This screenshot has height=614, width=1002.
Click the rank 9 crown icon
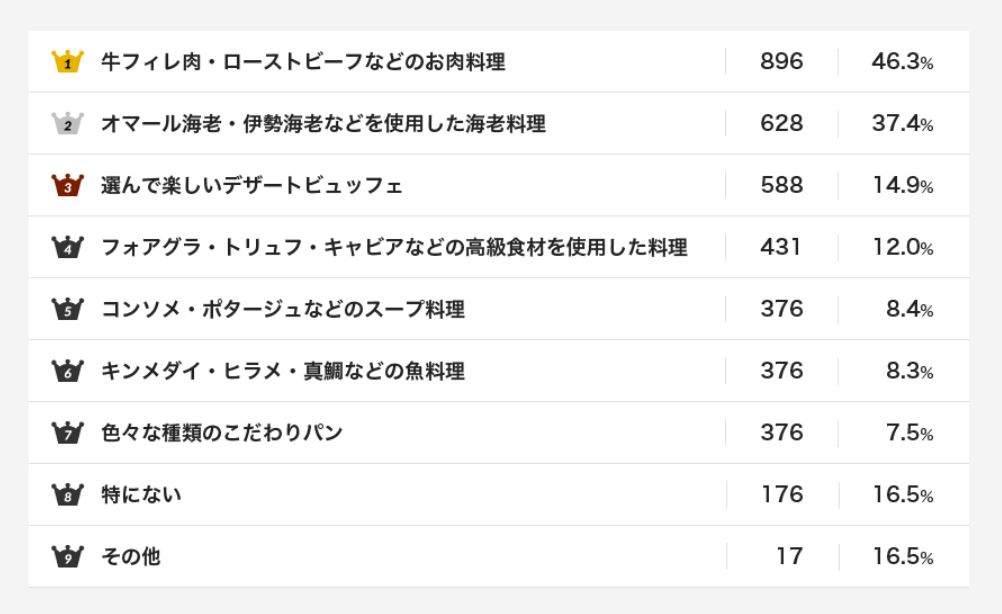coord(67,557)
